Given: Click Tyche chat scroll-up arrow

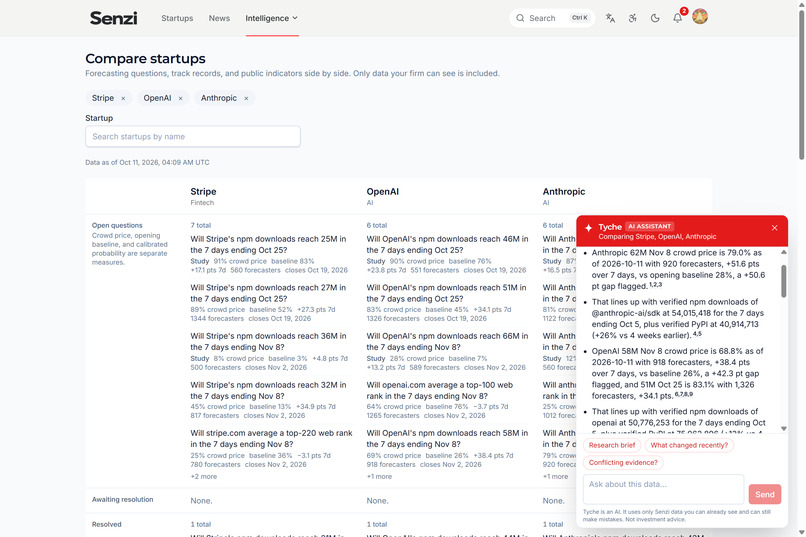Looking at the screenshot, I should tap(783, 252).
